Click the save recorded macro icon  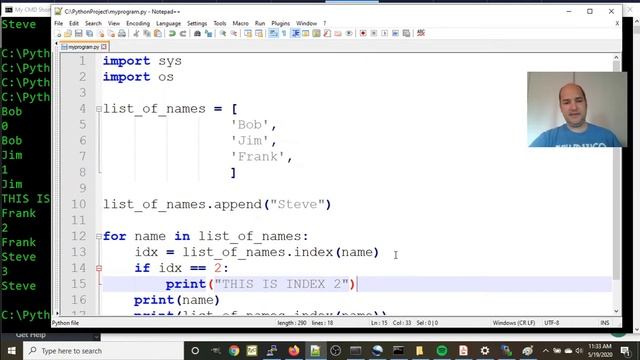(406, 33)
